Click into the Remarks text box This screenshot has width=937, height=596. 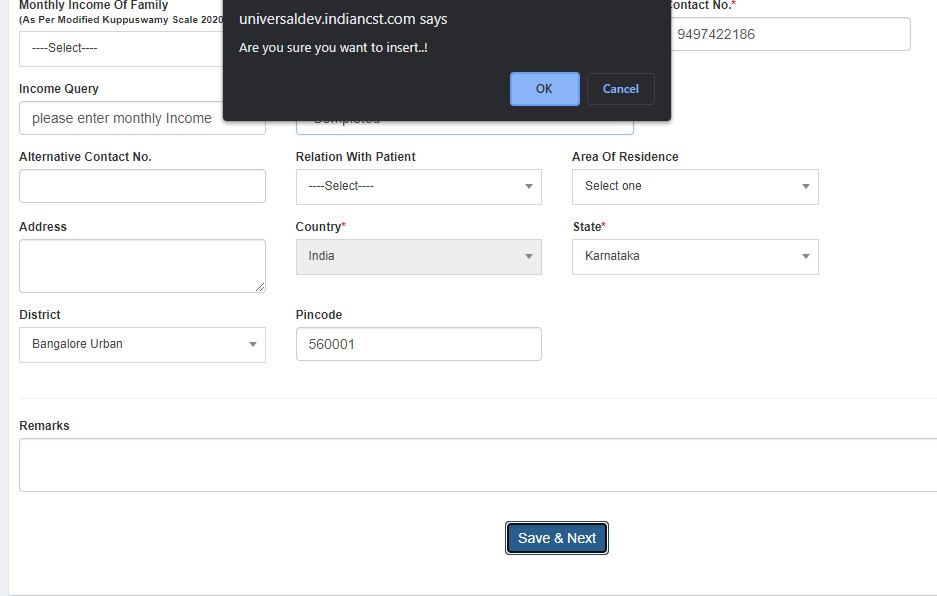tap(478, 465)
